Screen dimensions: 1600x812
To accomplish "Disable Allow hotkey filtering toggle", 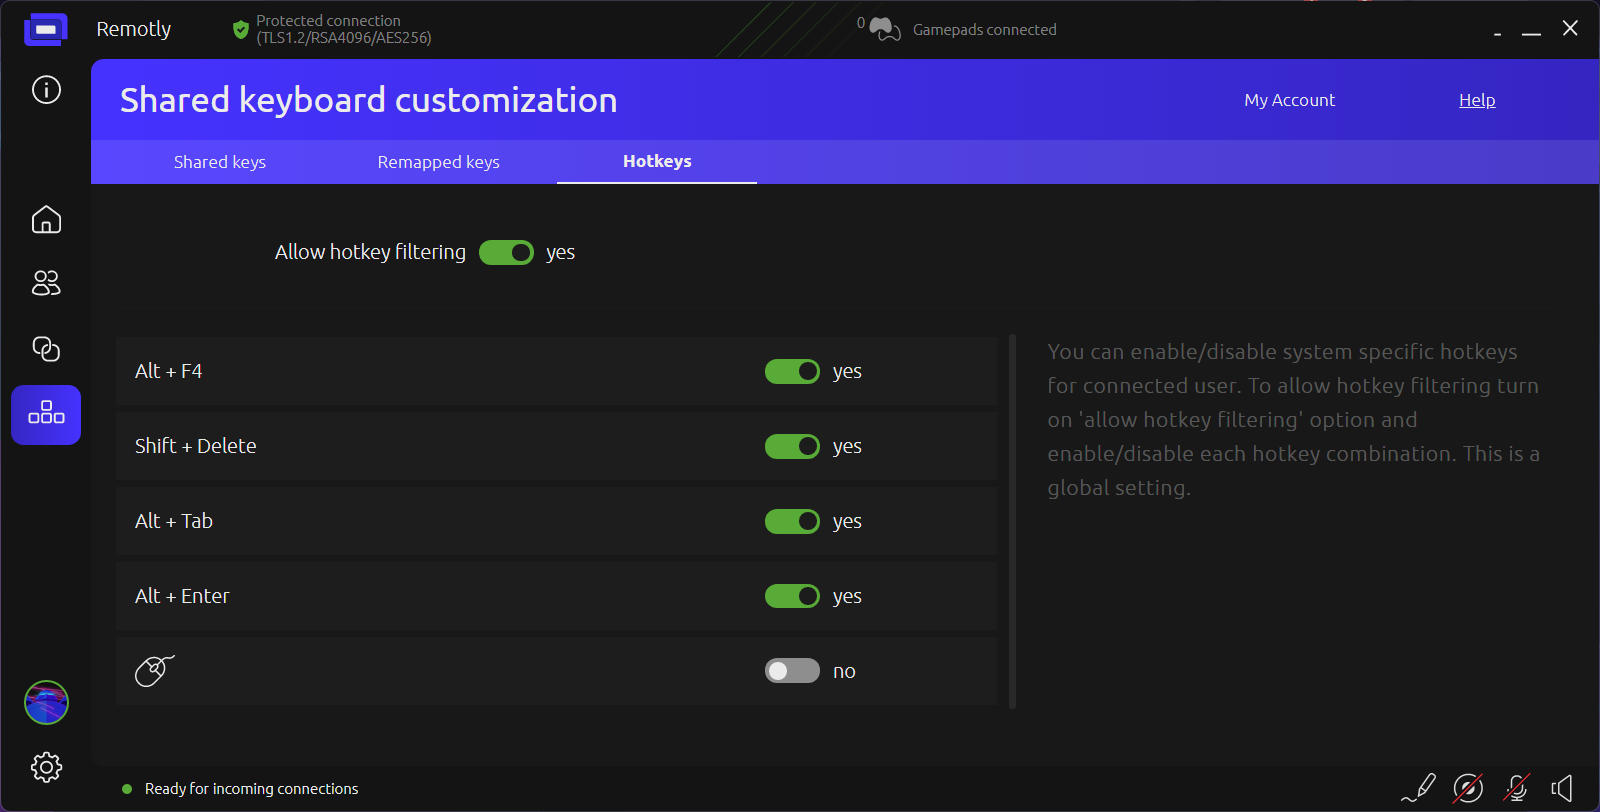I will tap(506, 253).
